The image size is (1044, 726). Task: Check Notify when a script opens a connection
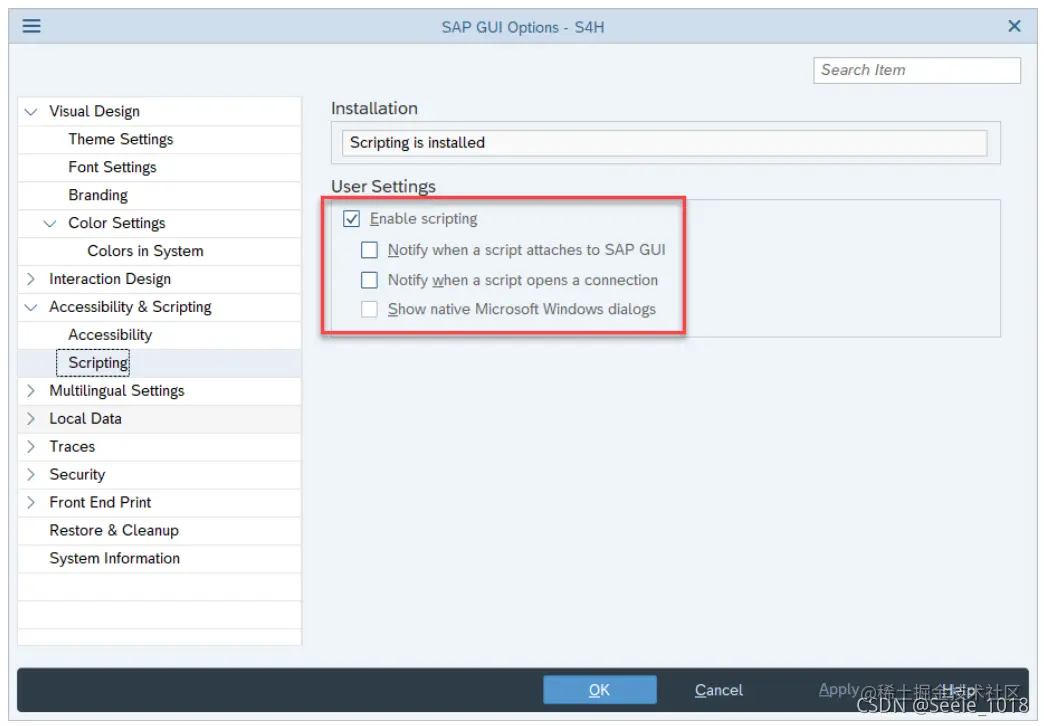[x=369, y=280]
